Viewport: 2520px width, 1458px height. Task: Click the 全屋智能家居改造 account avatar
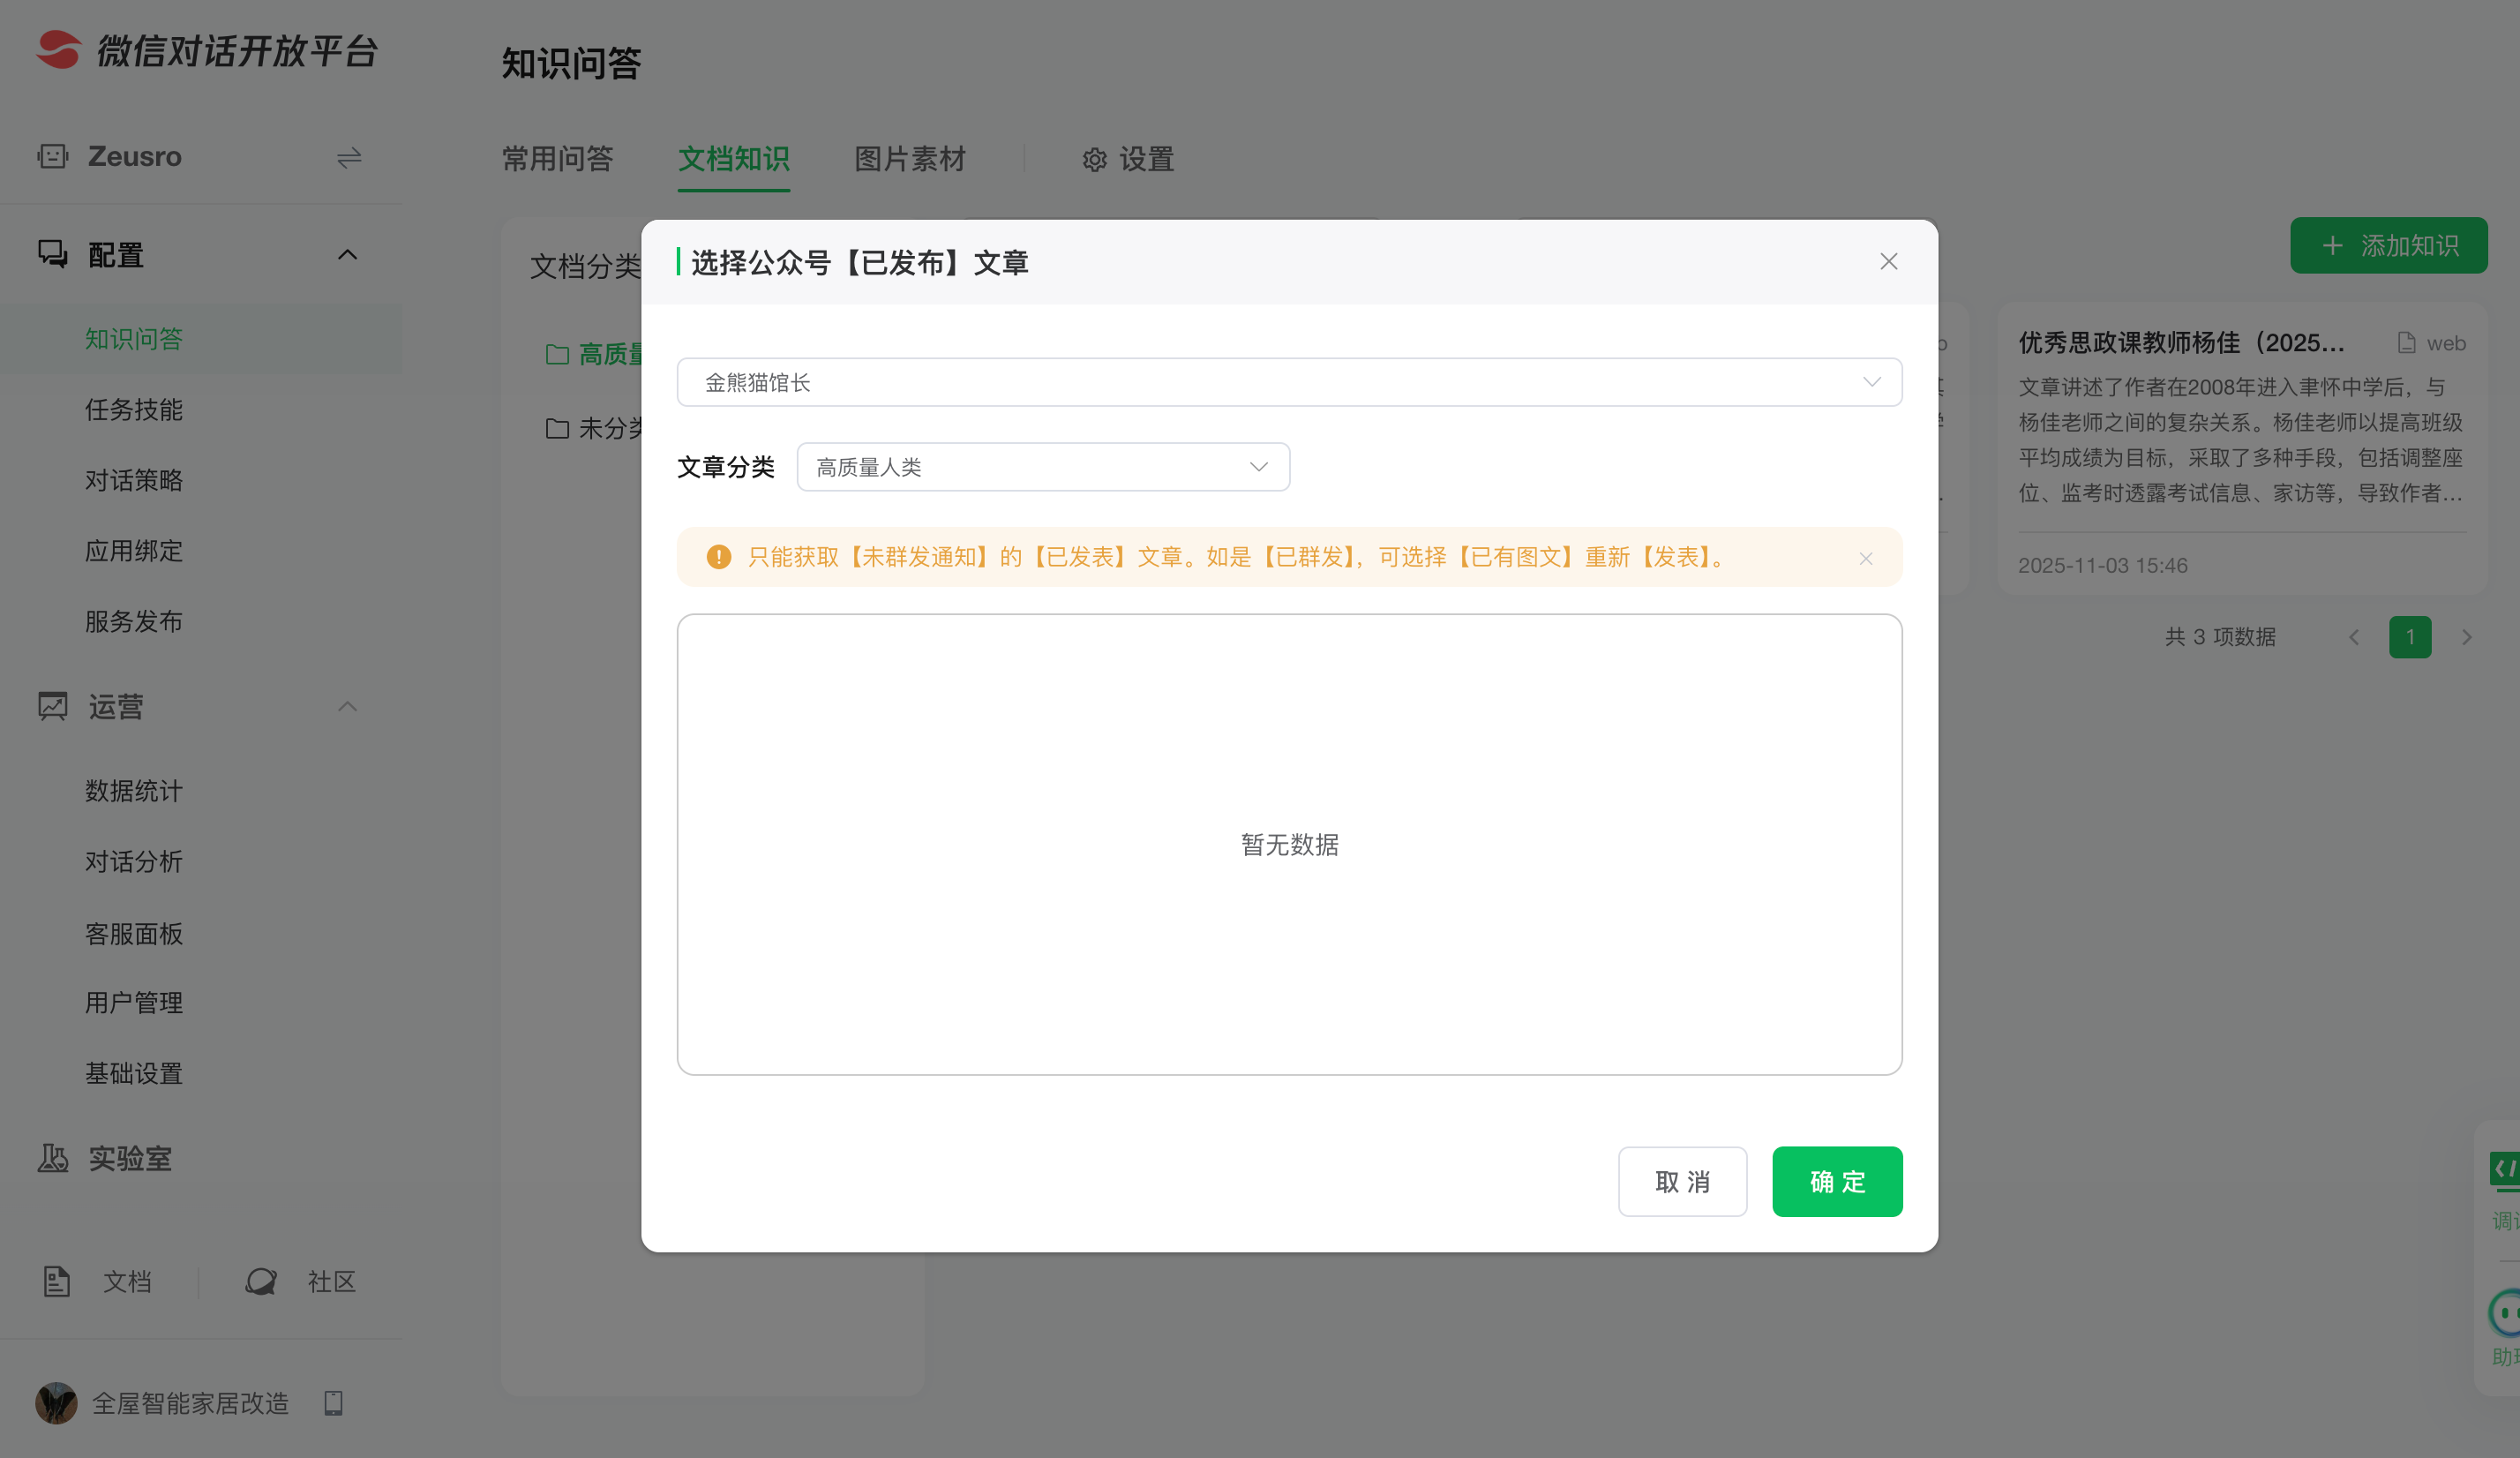pyautogui.click(x=56, y=1403)
